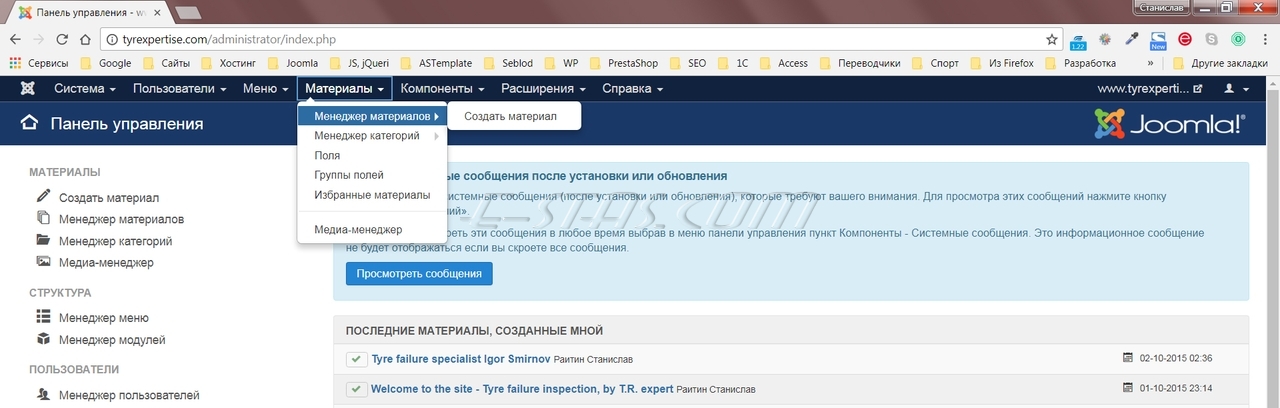The image size is (1280, 408).
Task: Open the Пользователи dropdown menu
Action: [x=179, y=89]
